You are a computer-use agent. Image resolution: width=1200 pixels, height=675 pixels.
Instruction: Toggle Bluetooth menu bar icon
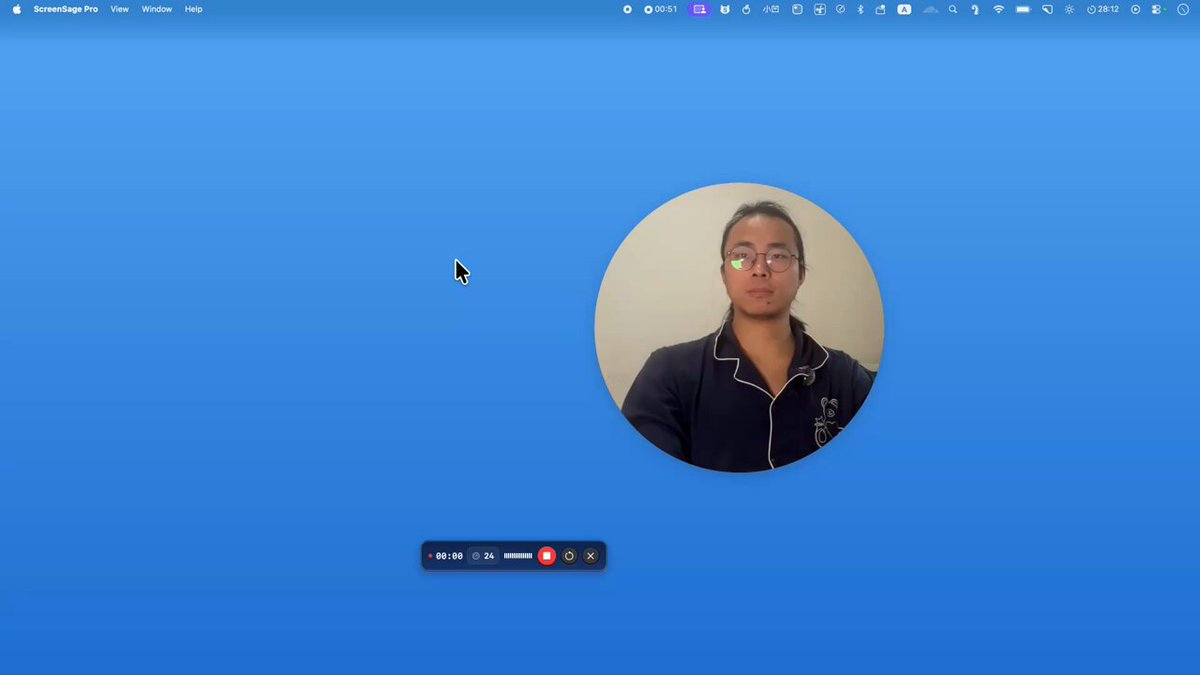click(x=861, y=9)
